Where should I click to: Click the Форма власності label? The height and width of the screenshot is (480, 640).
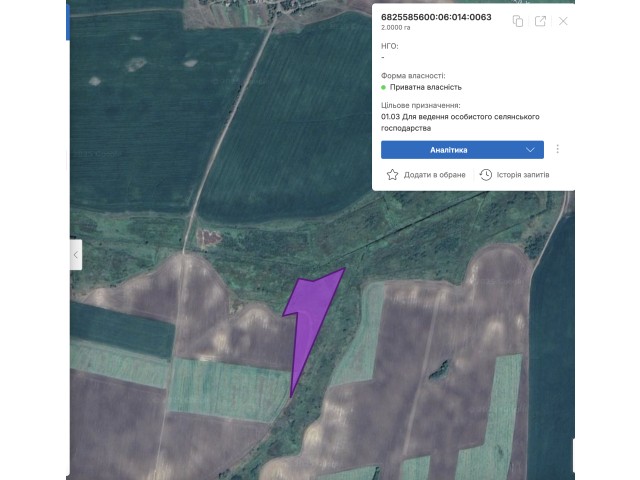(x=413, y=76)
